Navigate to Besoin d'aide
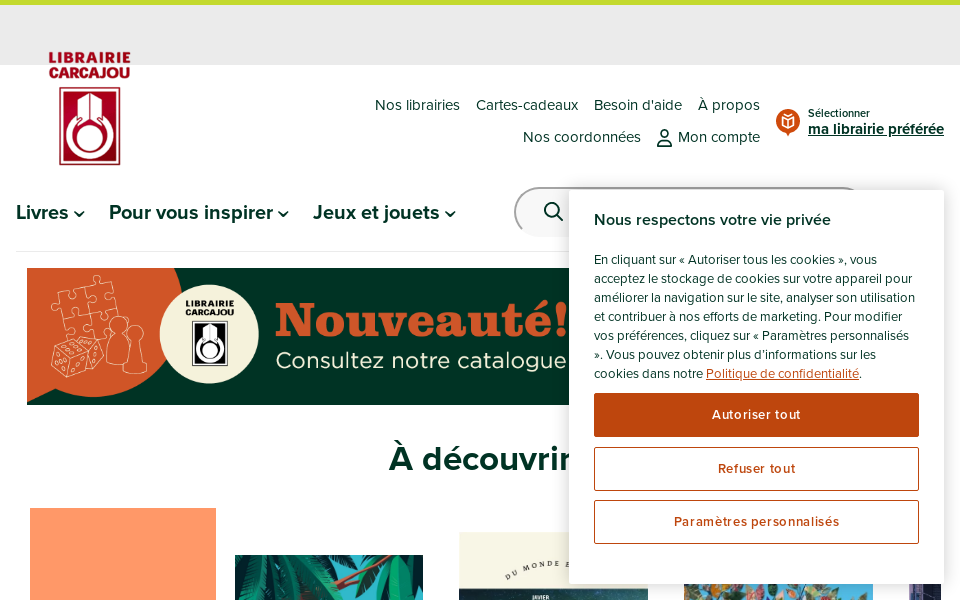Viewport: 960px width, 600px height. click(x=637, y=105)
